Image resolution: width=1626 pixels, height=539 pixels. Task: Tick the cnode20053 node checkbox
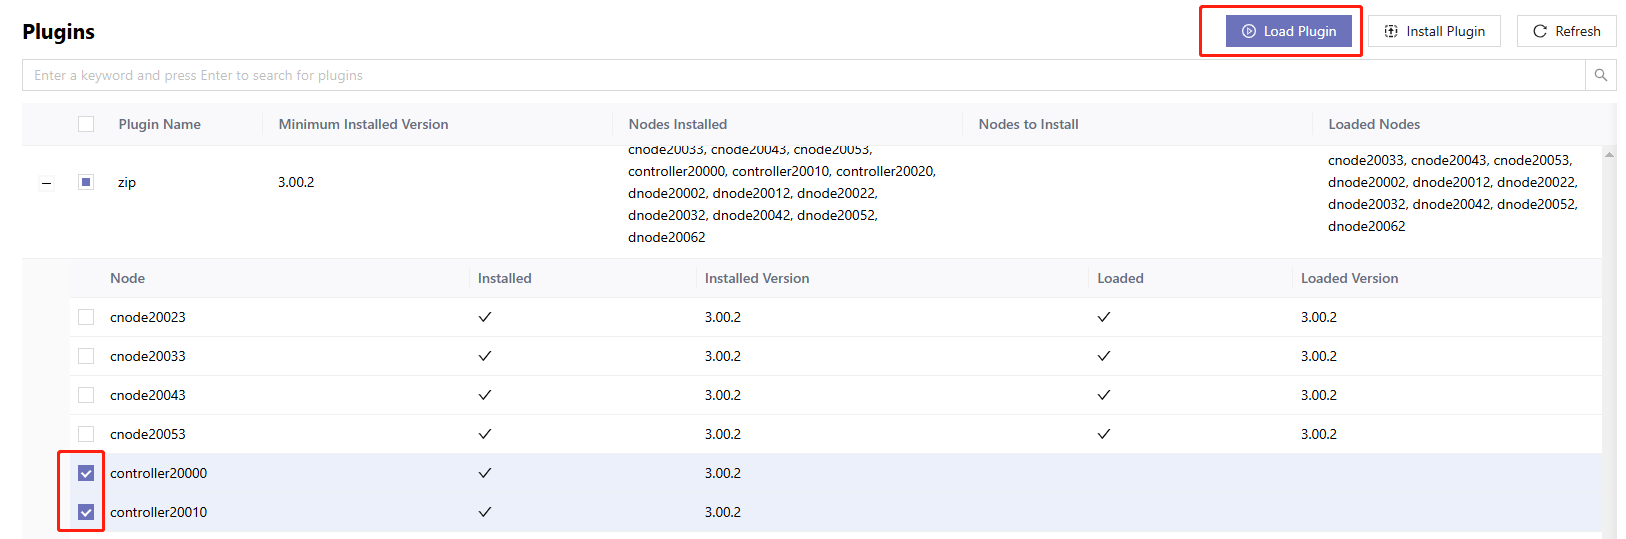coord(86,434)
